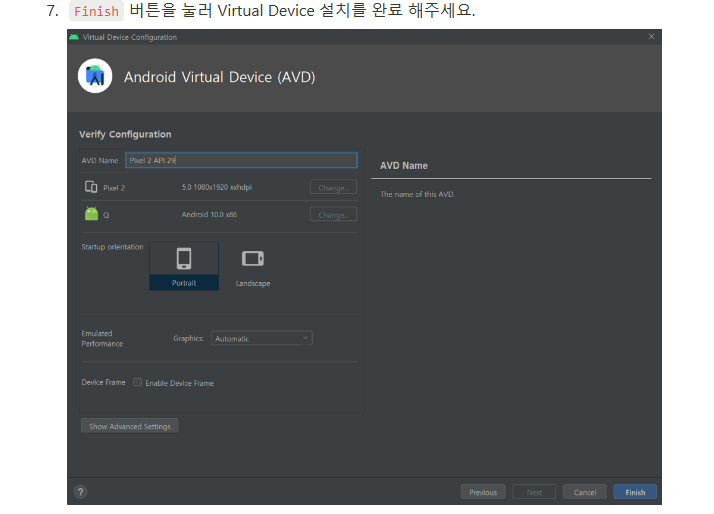This screenshot has width=714, height=514.
Task: Click the red 'Finish' code label above the dialog
Action: point(96,11)
